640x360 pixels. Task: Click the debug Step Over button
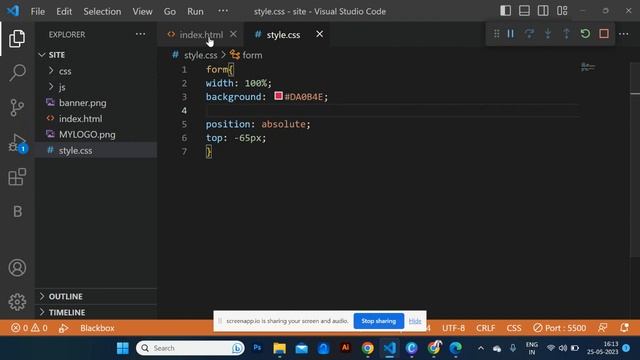[x=529, y=34]
